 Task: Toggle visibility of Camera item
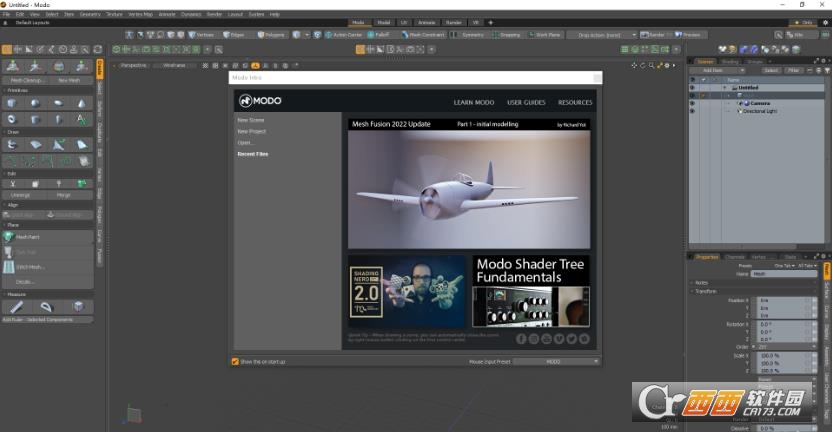coord(692,103)
